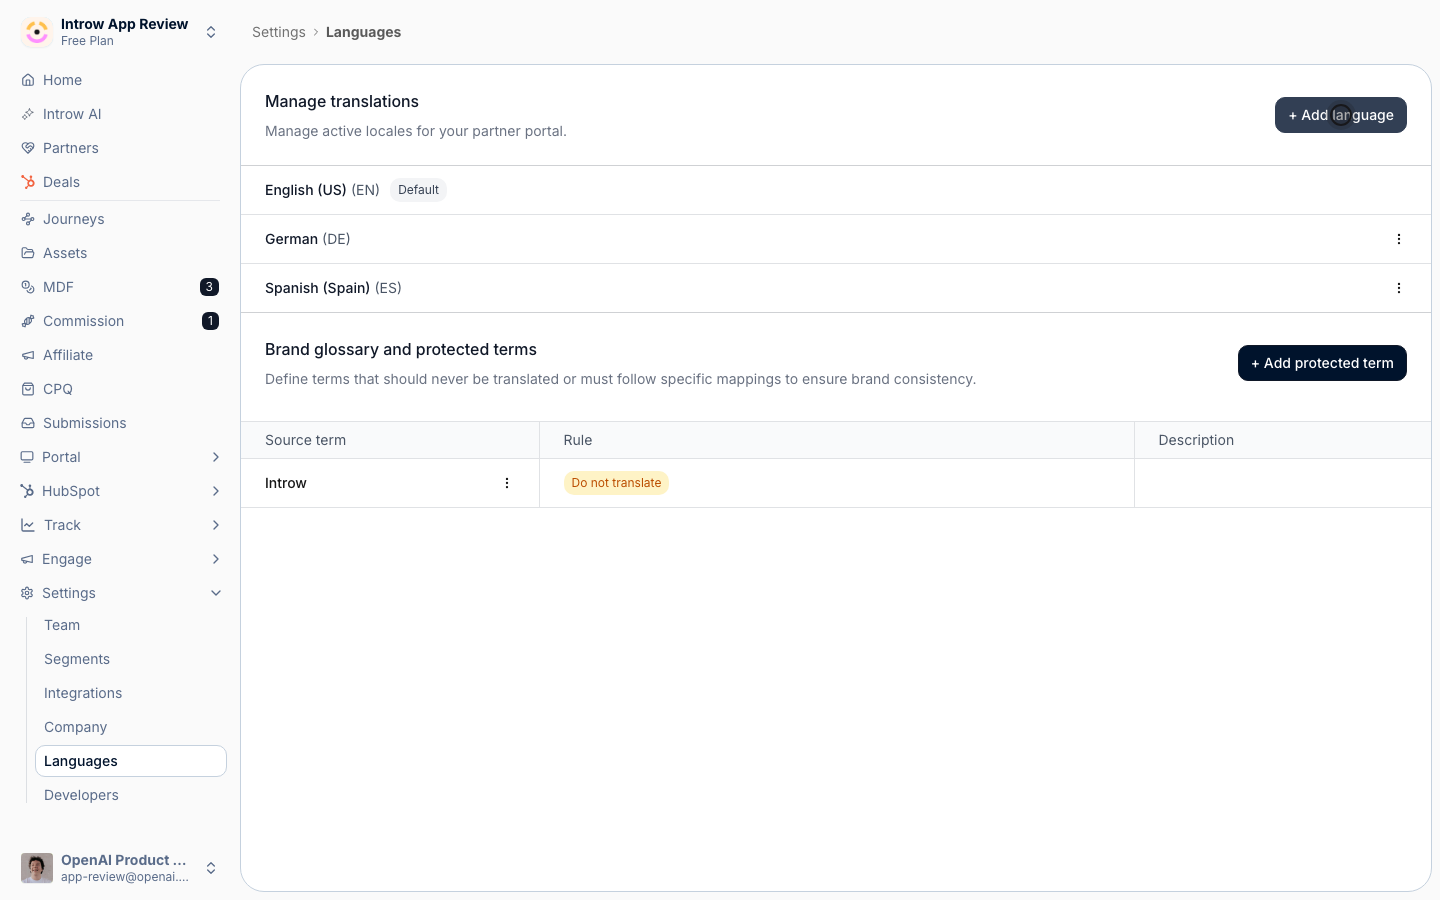Image resolution: width=1440 pixels, height=900 pixels.
Task: Select Languages in settings menu
Action: [131, 761]
